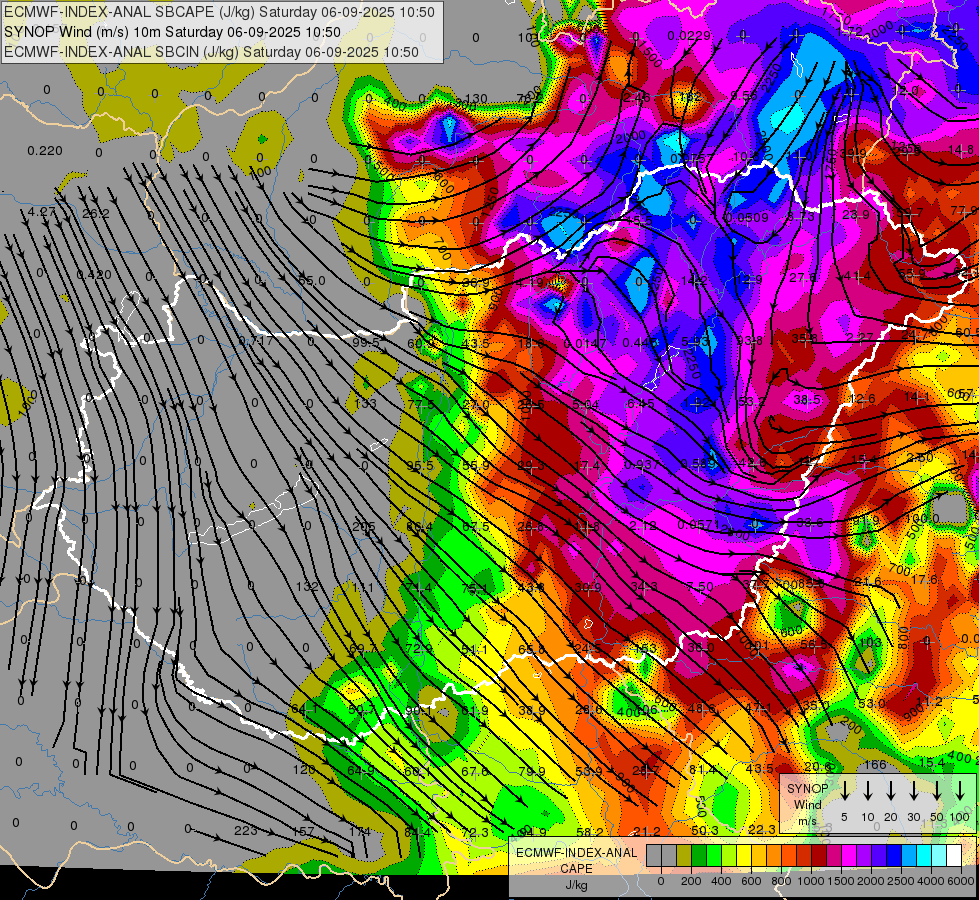Select the pure blue CAPE legend swatch
979x900 pixels.
pos(894,855)
